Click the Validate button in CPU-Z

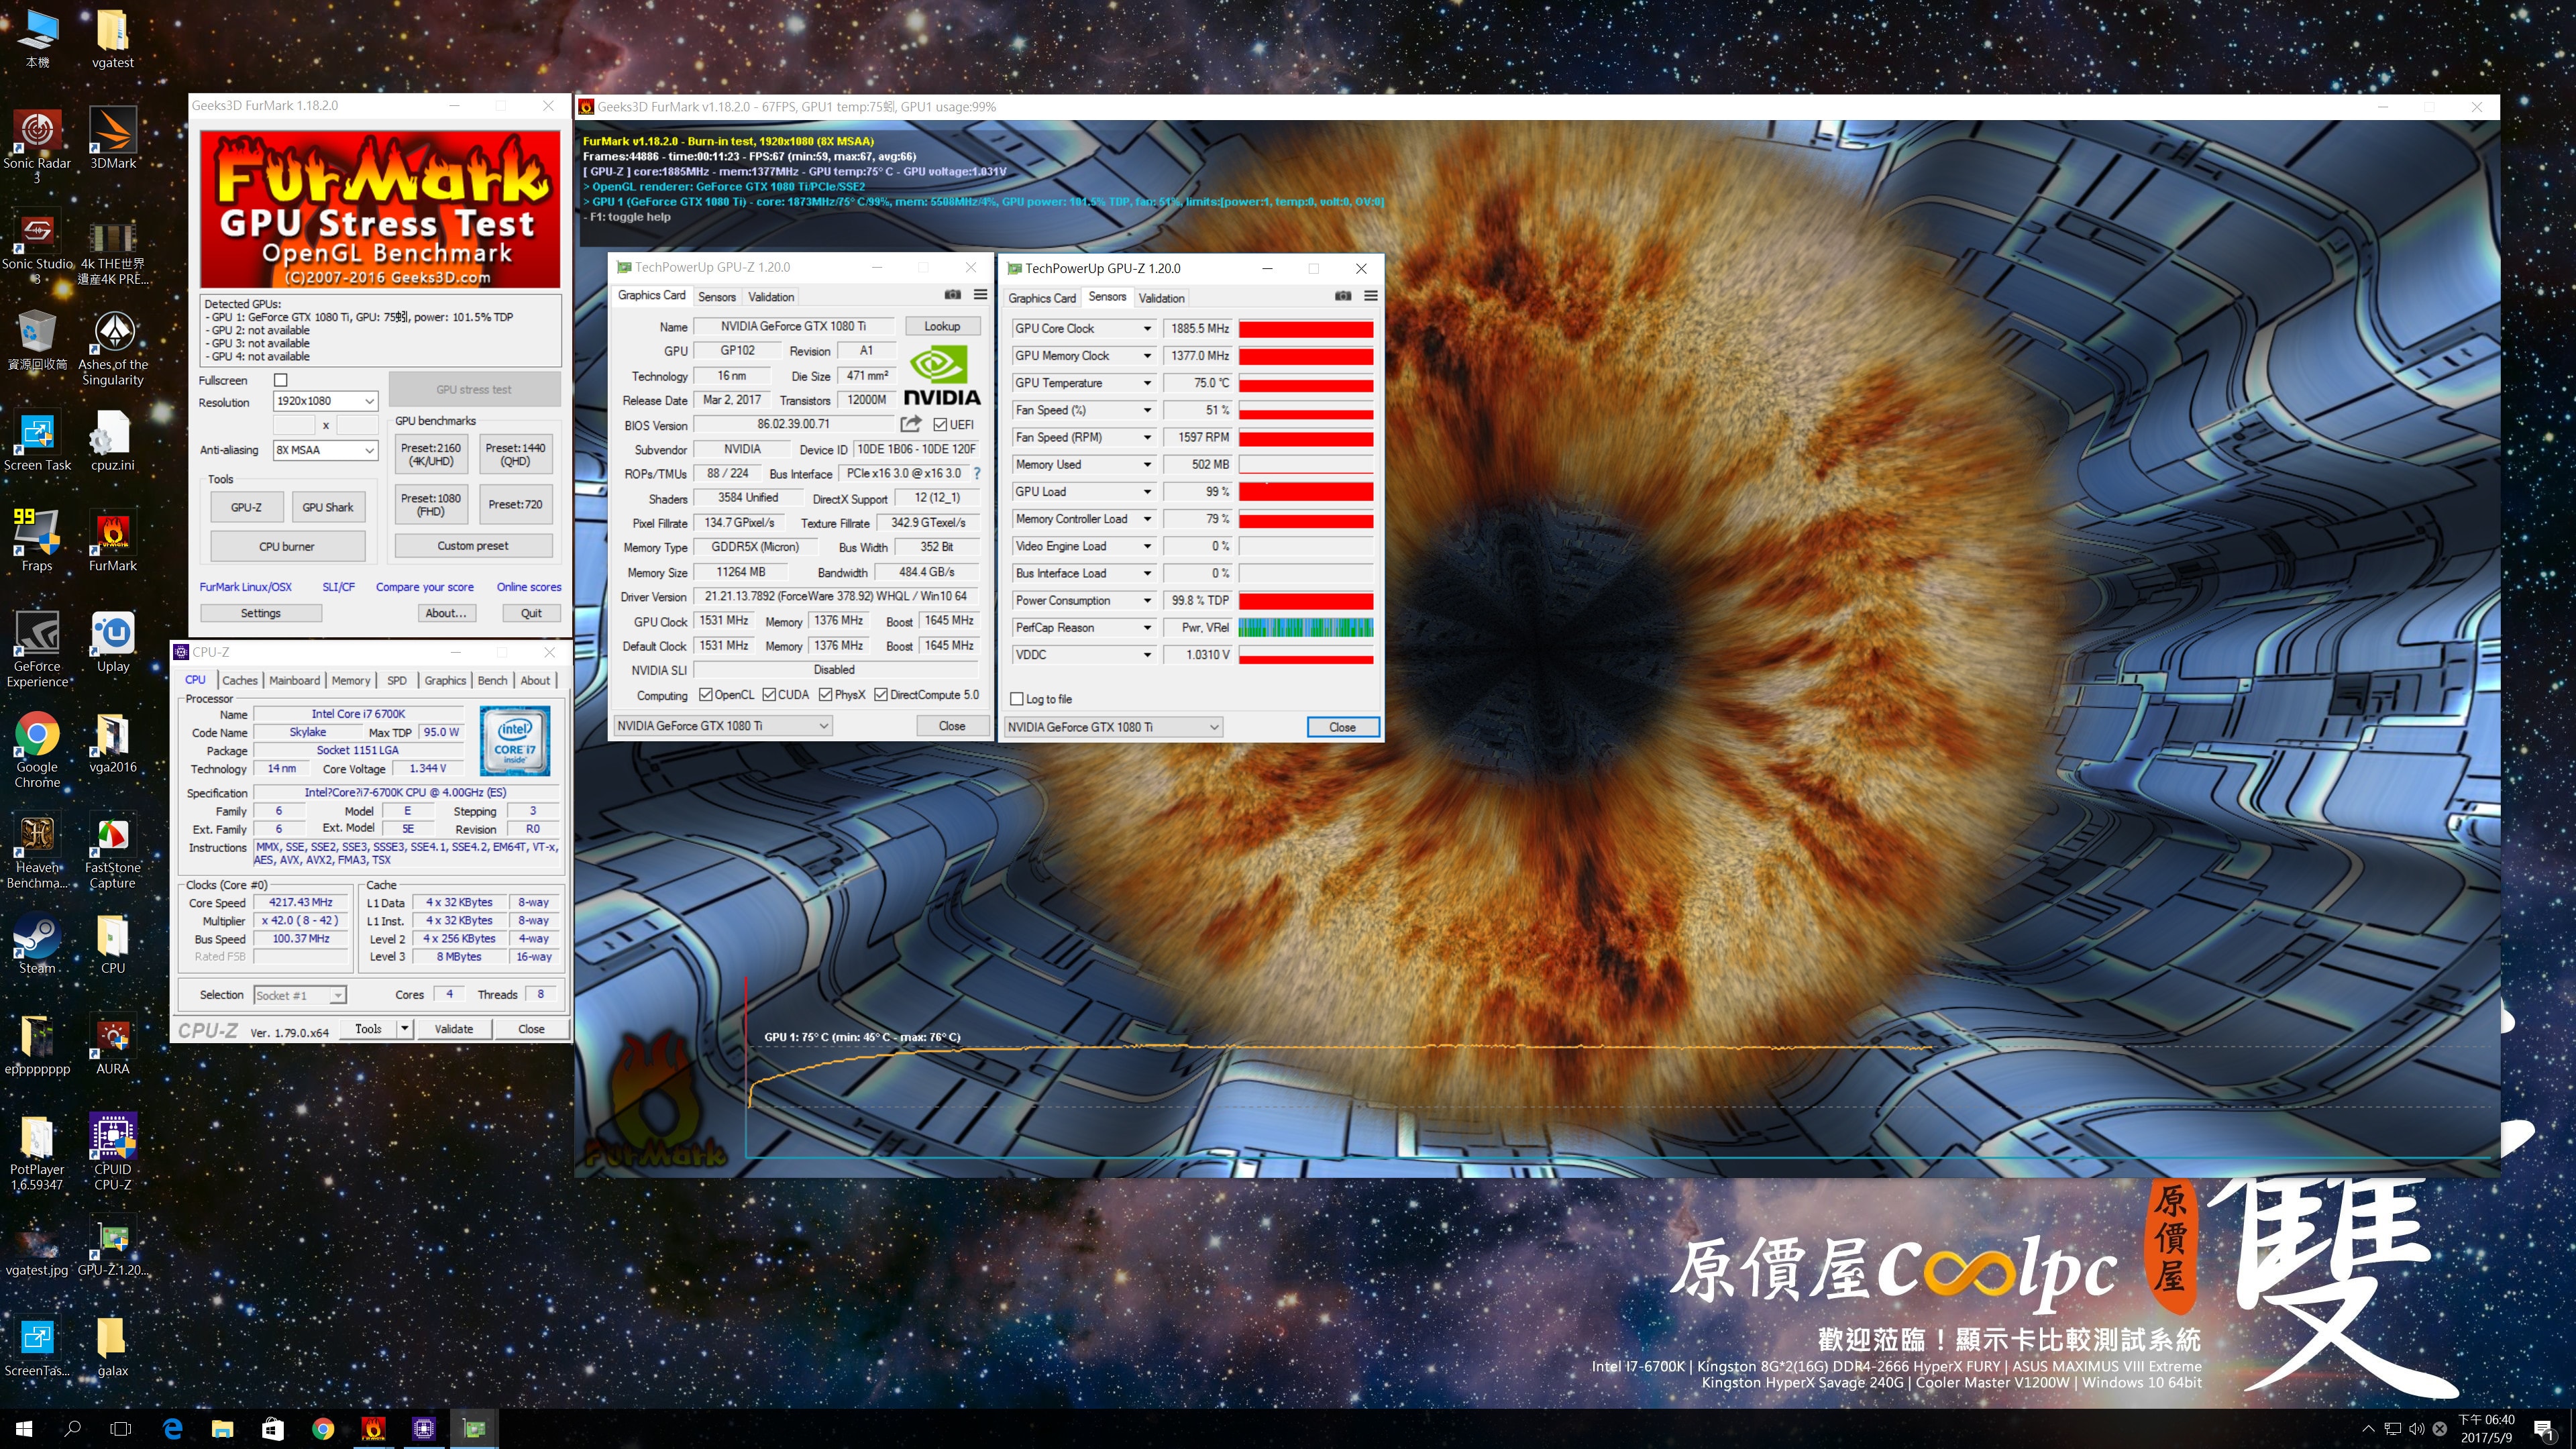(x=454, y=1028)
